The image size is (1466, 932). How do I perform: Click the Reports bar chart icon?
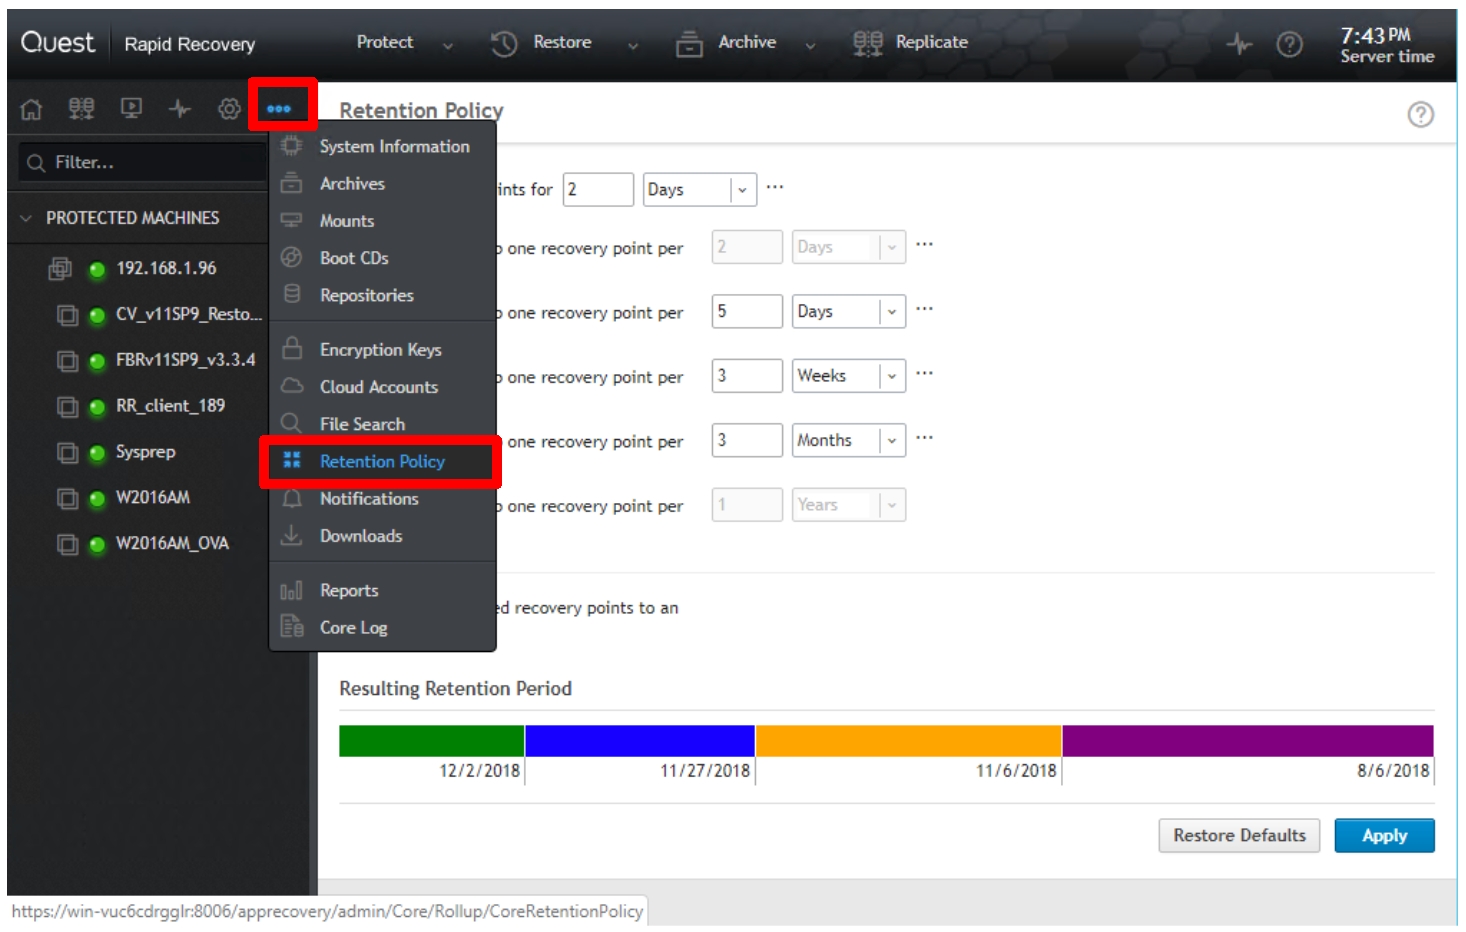(x=291, y=590)
